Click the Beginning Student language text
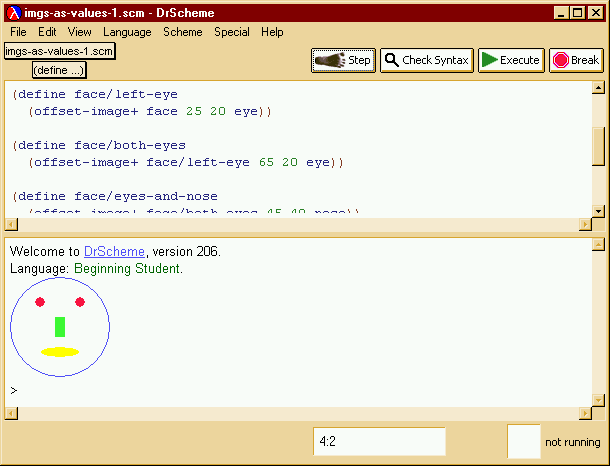This screenshot has height=466, width=610. tap(127, 269)
